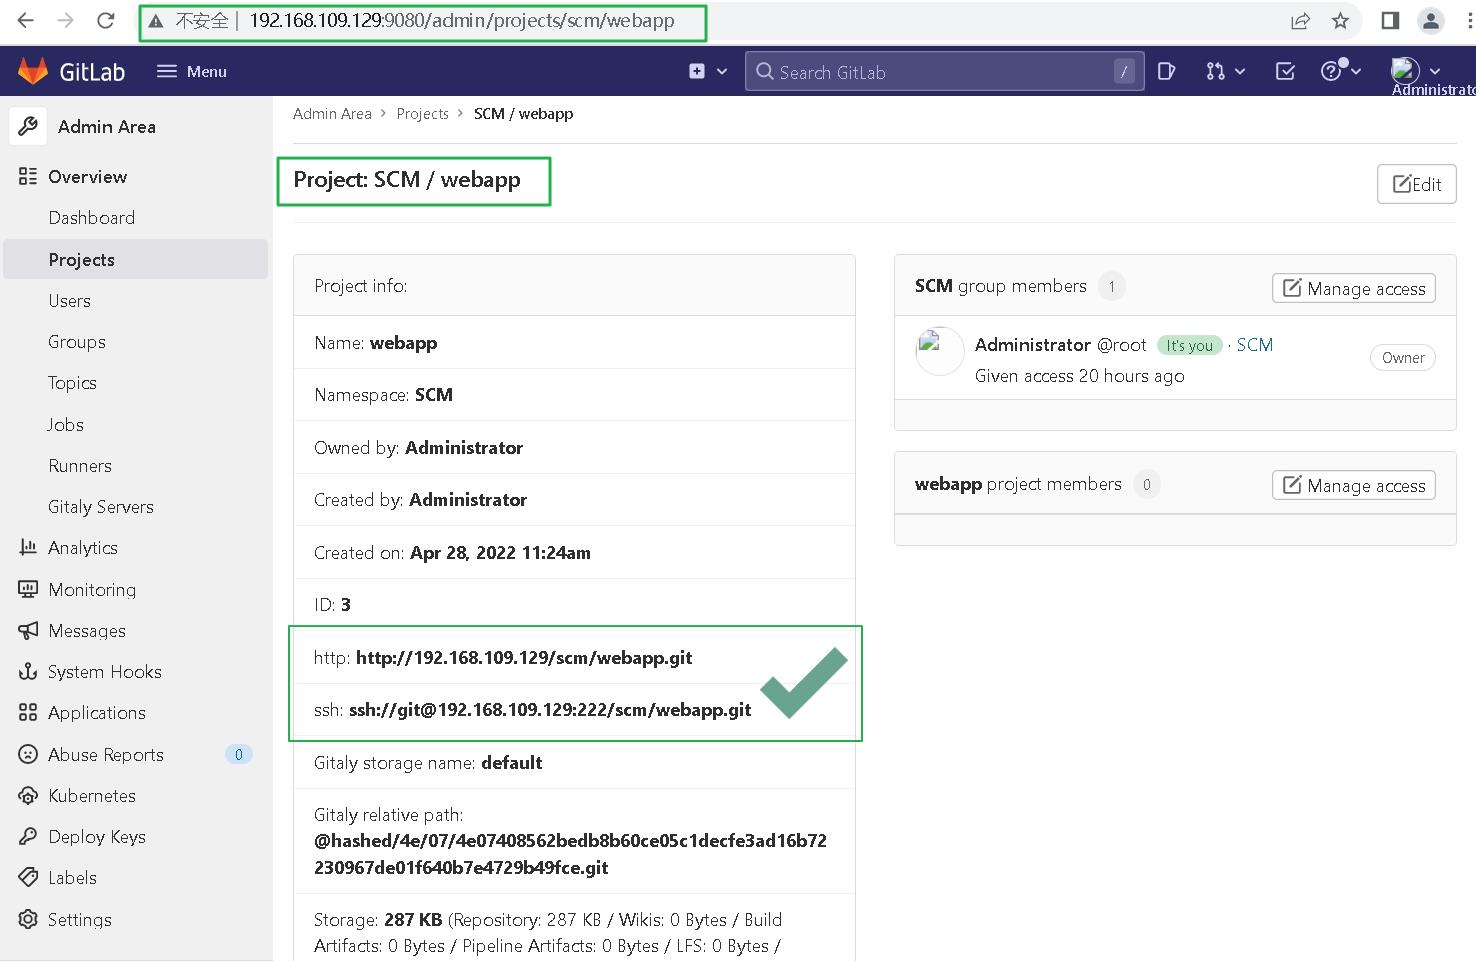Screen dimensions: 1476x961
Task: Click the share page icon in address bar
Action: (x=1300, y=21)
